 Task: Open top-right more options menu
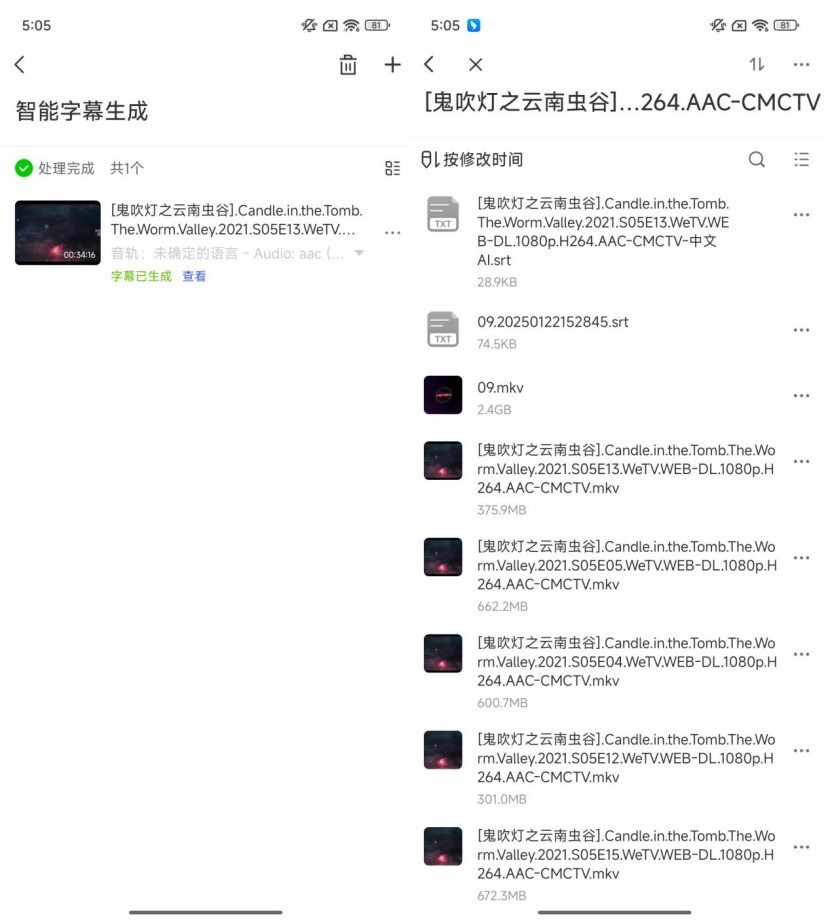tap(801, 65)
